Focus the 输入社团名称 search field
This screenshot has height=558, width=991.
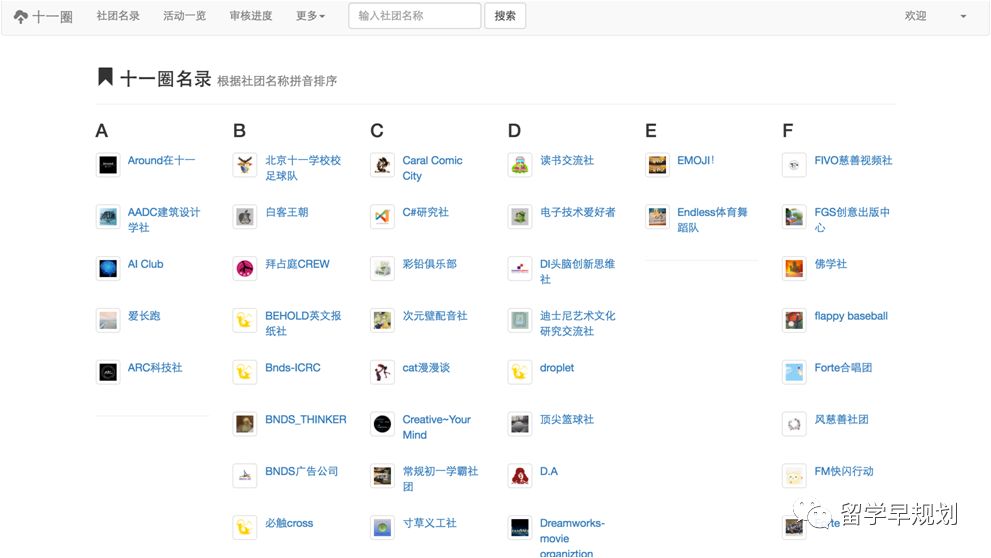415,16
